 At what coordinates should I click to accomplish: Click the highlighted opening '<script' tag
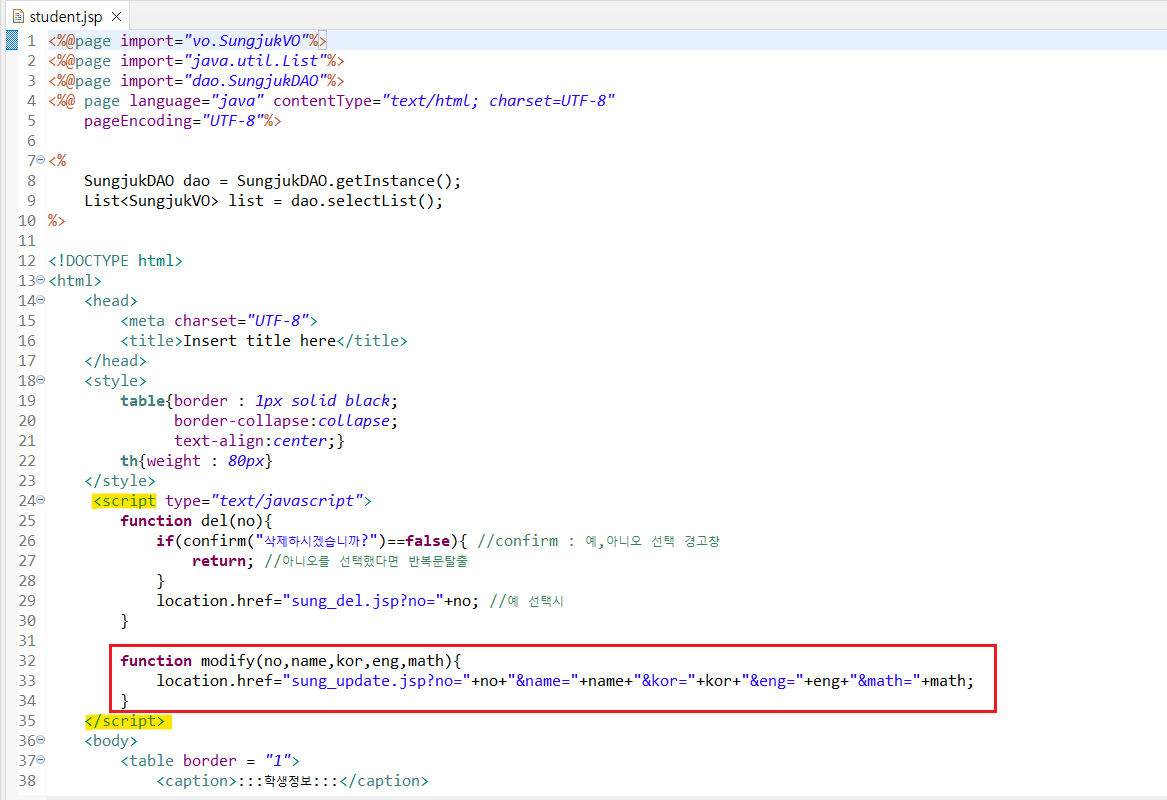124,501
